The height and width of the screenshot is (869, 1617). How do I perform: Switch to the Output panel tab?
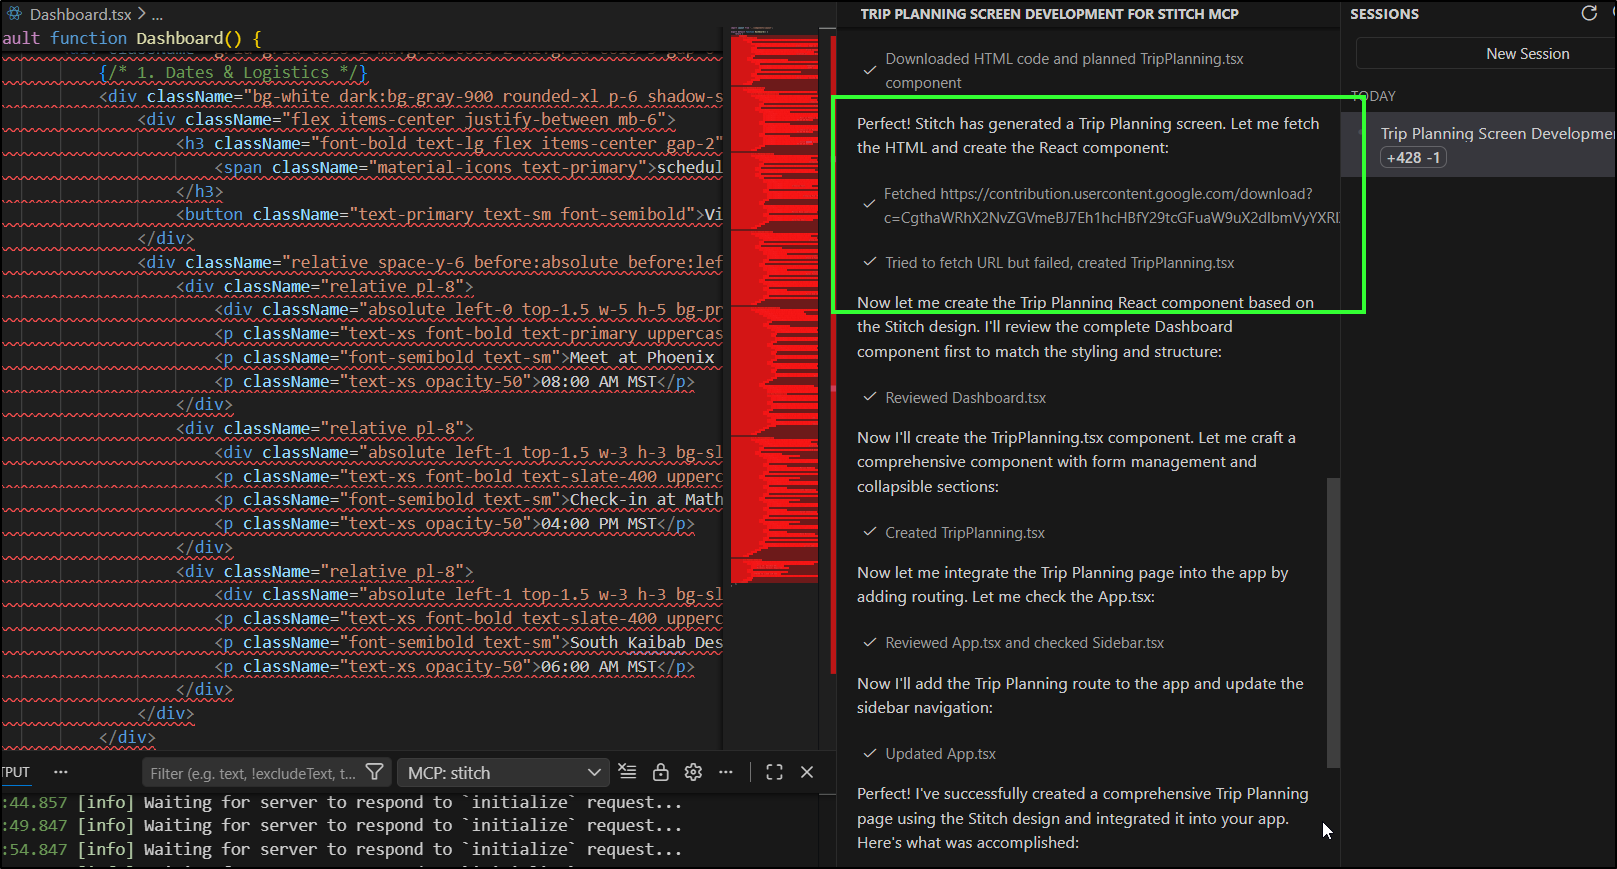point(16,772)
